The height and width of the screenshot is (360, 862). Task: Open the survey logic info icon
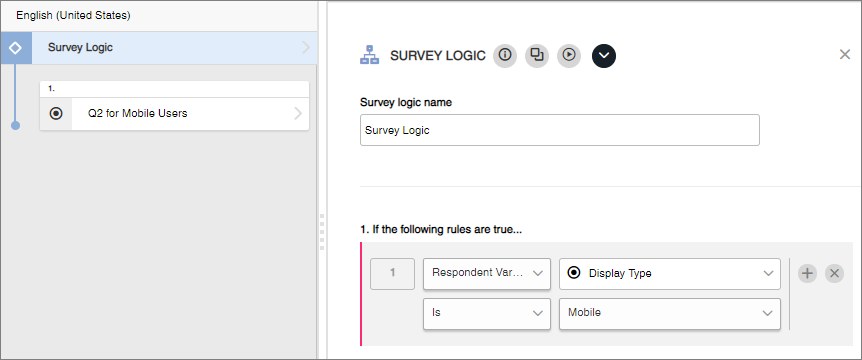[505, 55]
